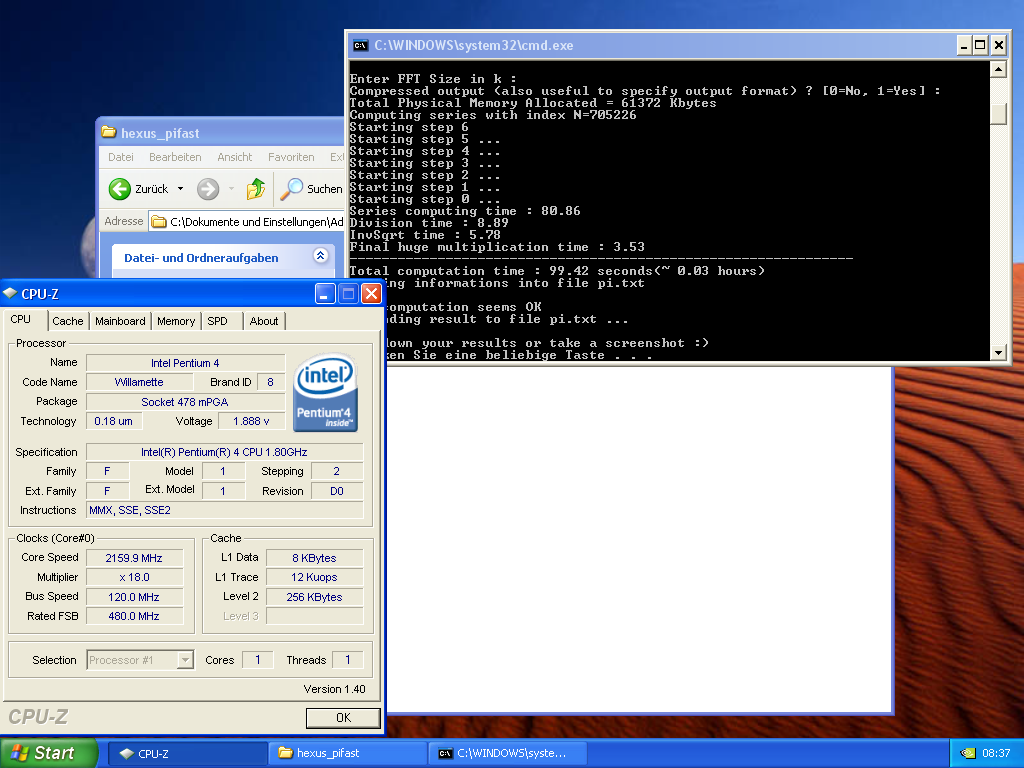Click the Voltage value 1.888 v
The height and width of the screenshot is (768, 1024).
[x=251, y=421]
